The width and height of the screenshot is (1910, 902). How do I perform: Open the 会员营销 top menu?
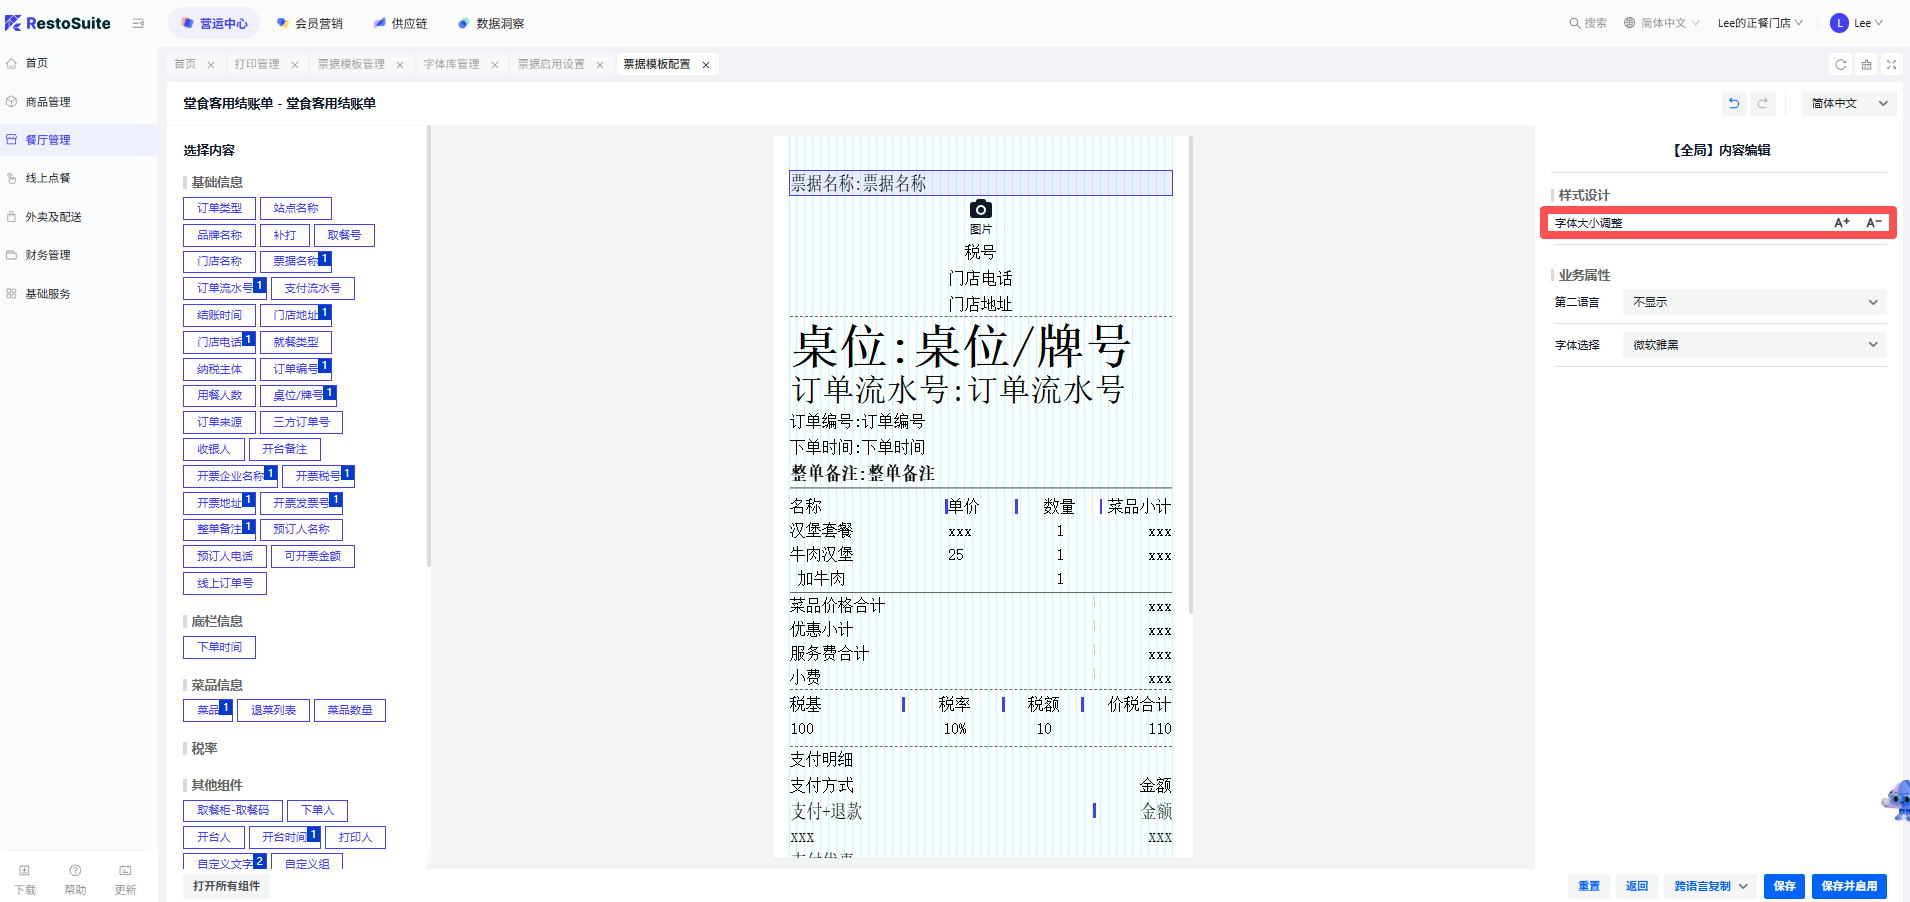coord(309,23)
